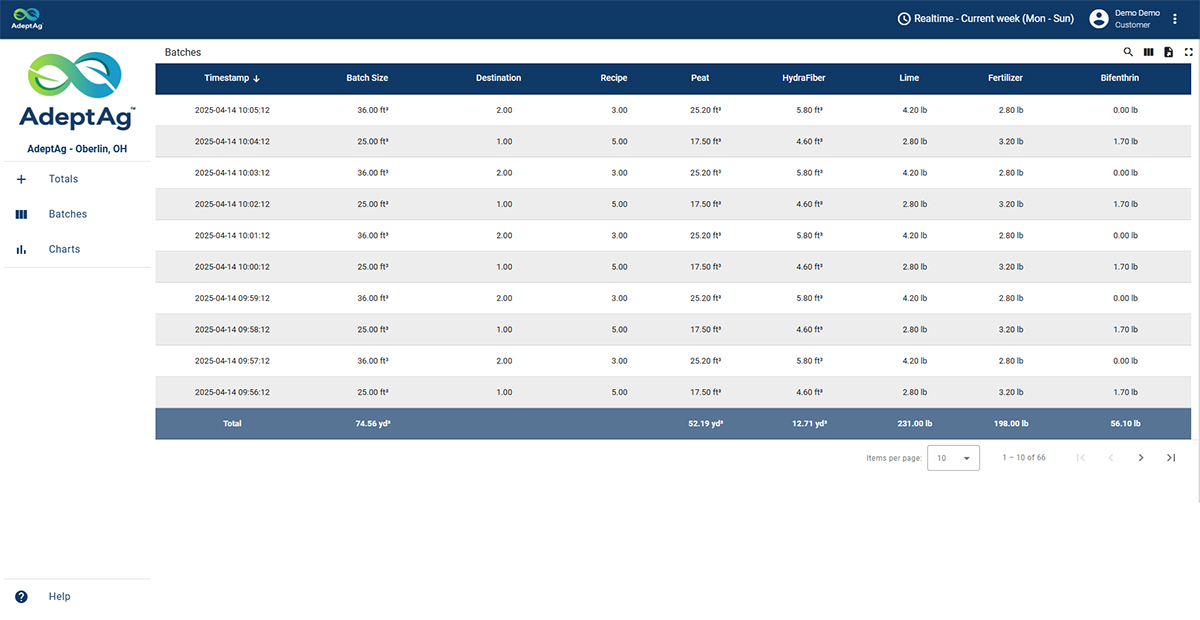Viewport: 1200px width, 620px height.
Task: Jump to the last page of batches
Action: pyautogui.click(x=1171, y=458)
